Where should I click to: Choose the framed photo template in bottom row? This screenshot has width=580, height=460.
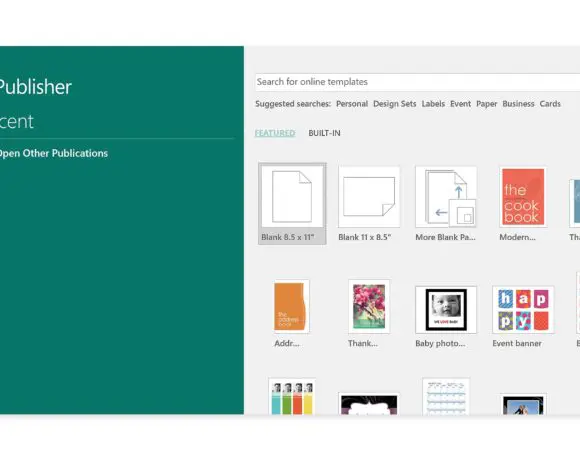[x=523, y=405]
